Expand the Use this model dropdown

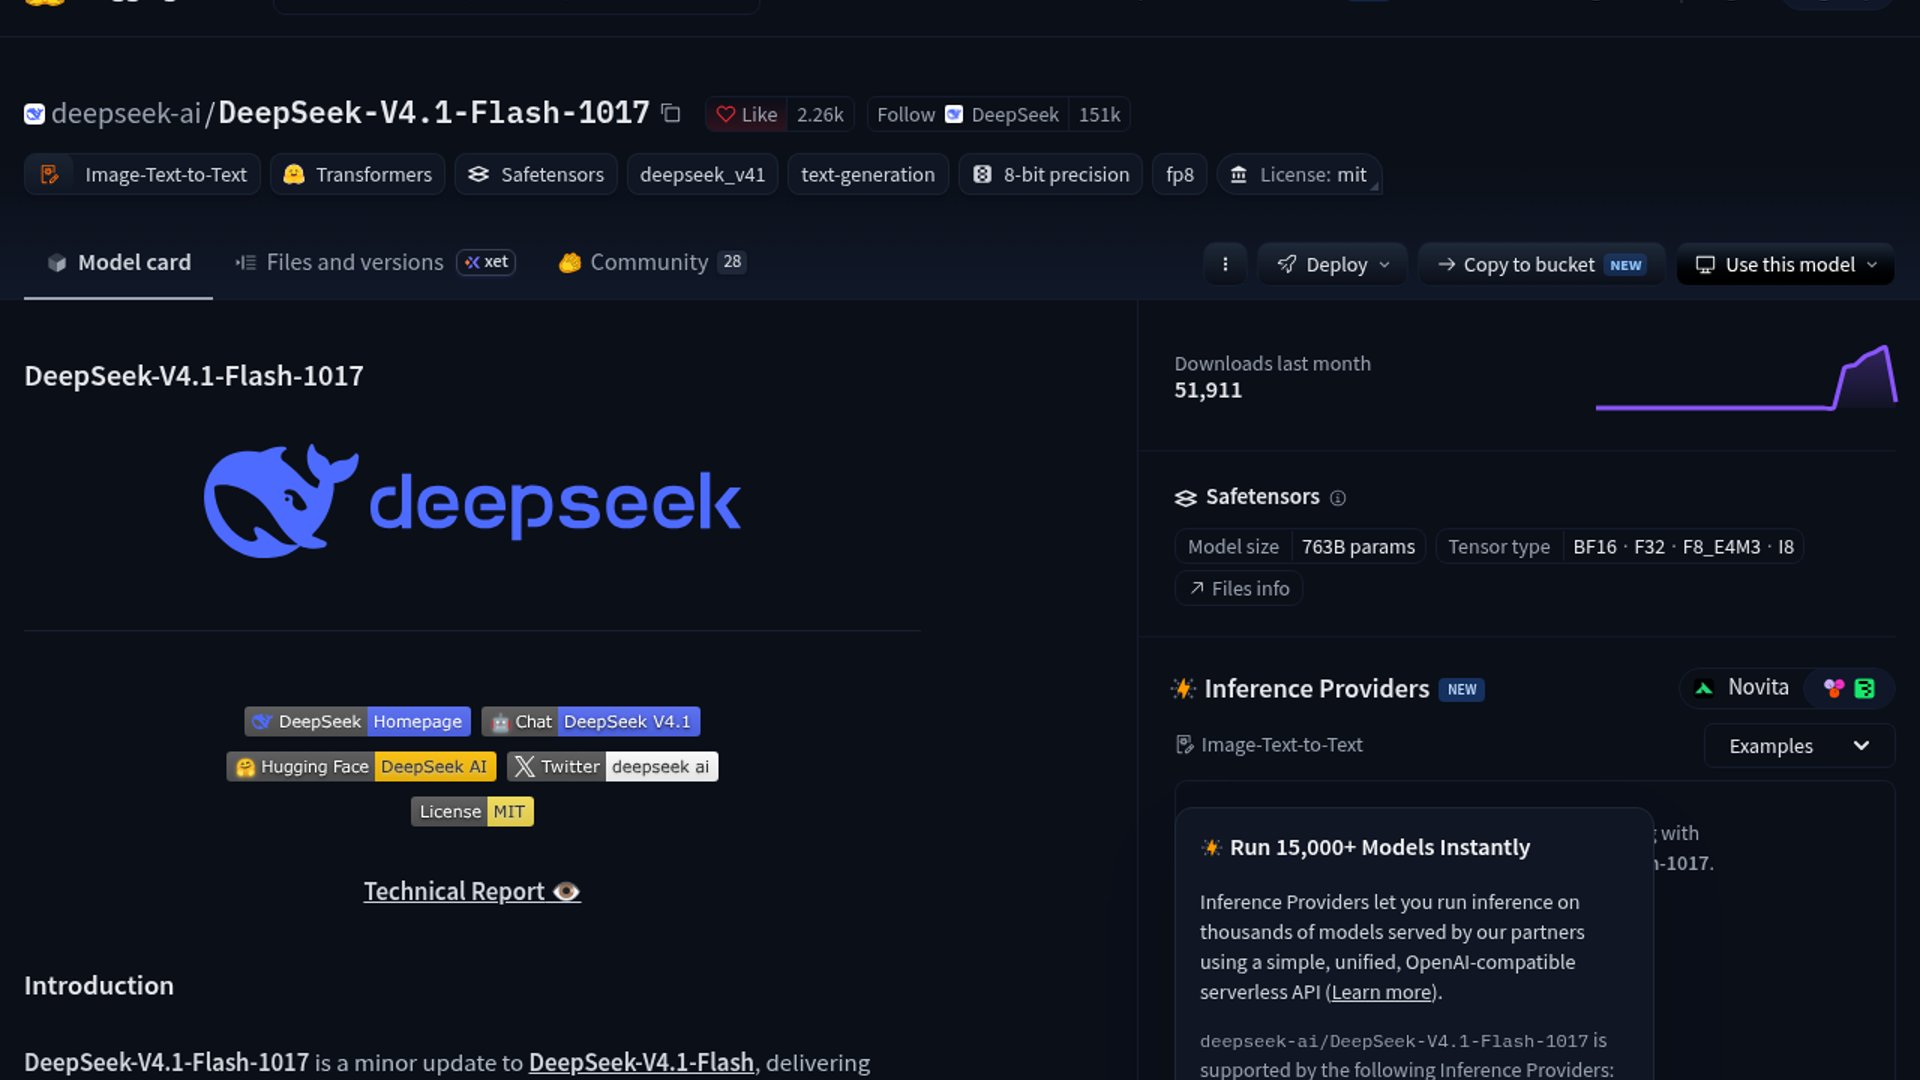pyautogui.click(x=1785, y=265)
